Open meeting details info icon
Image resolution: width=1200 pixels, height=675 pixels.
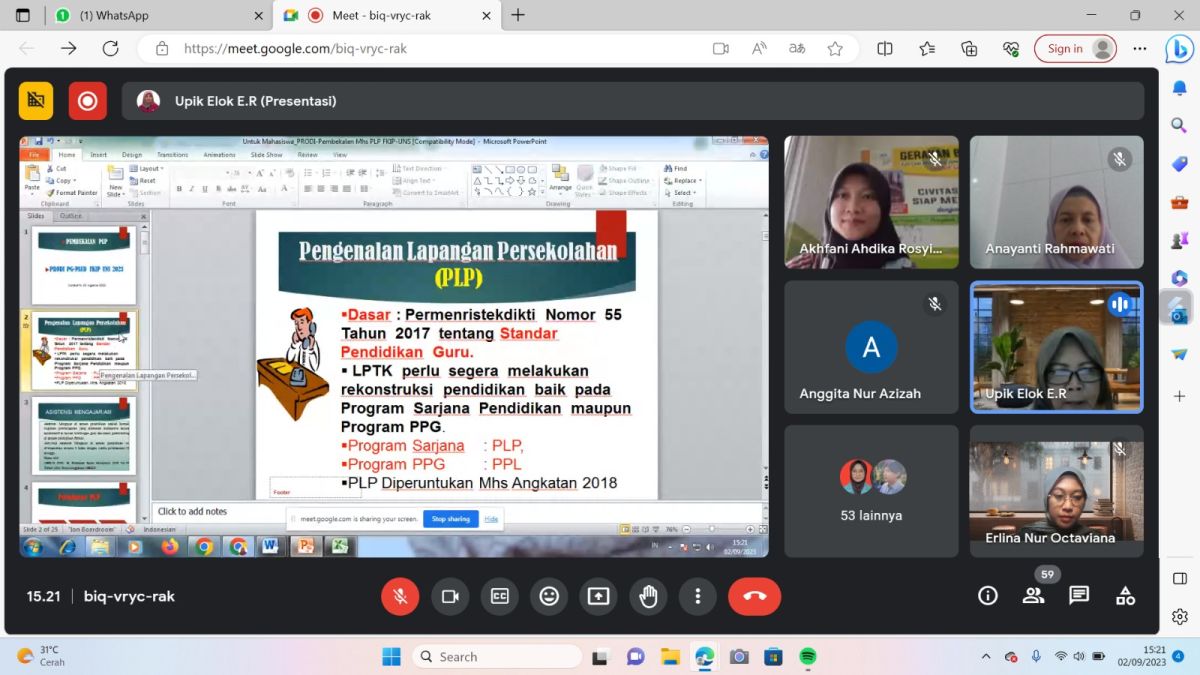coord(988,596)
